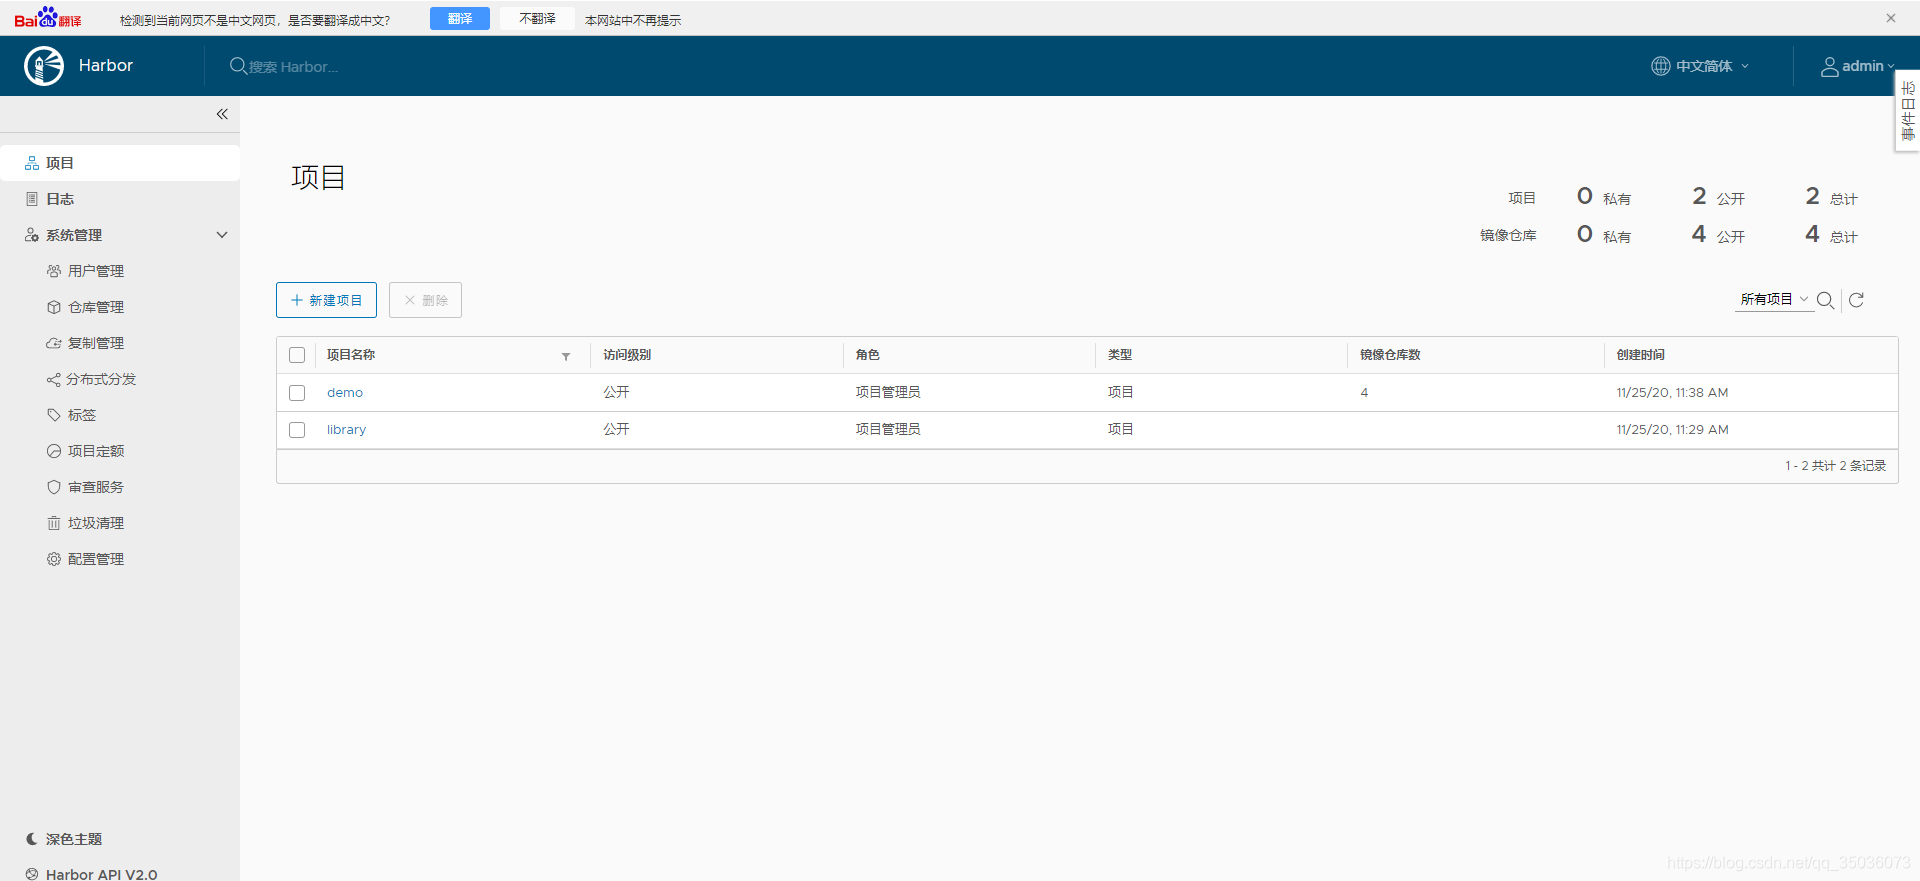Click the 标签 tag icon
The image size is (1920, 881).
tap(54, 415)
